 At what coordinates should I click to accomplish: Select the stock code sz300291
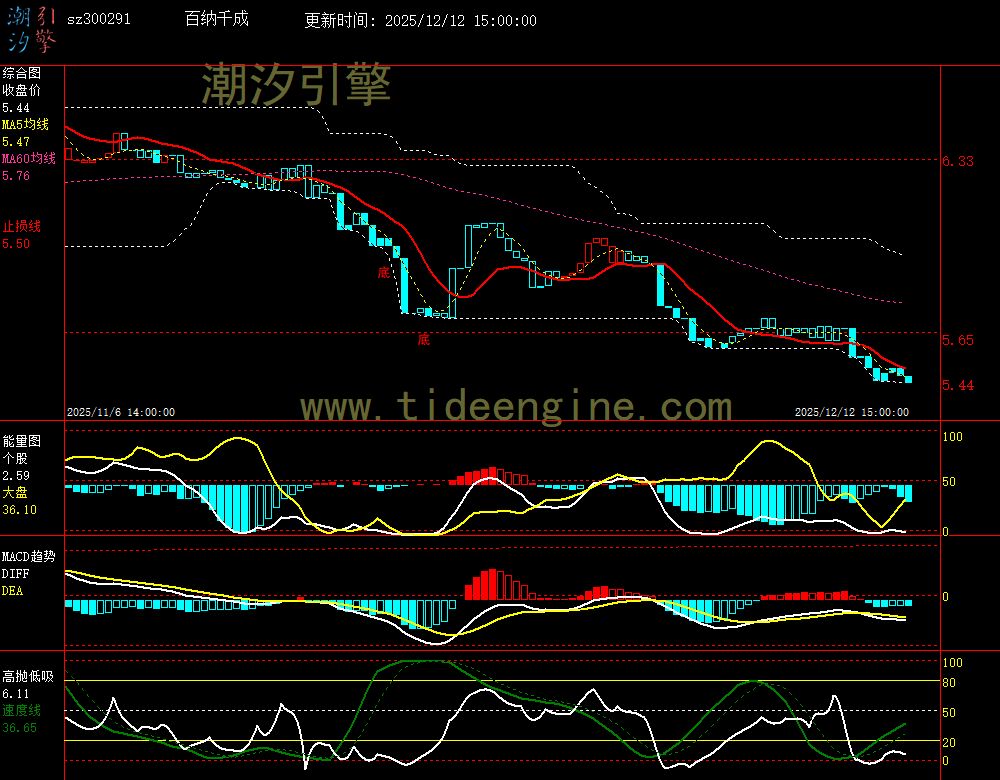98,20
